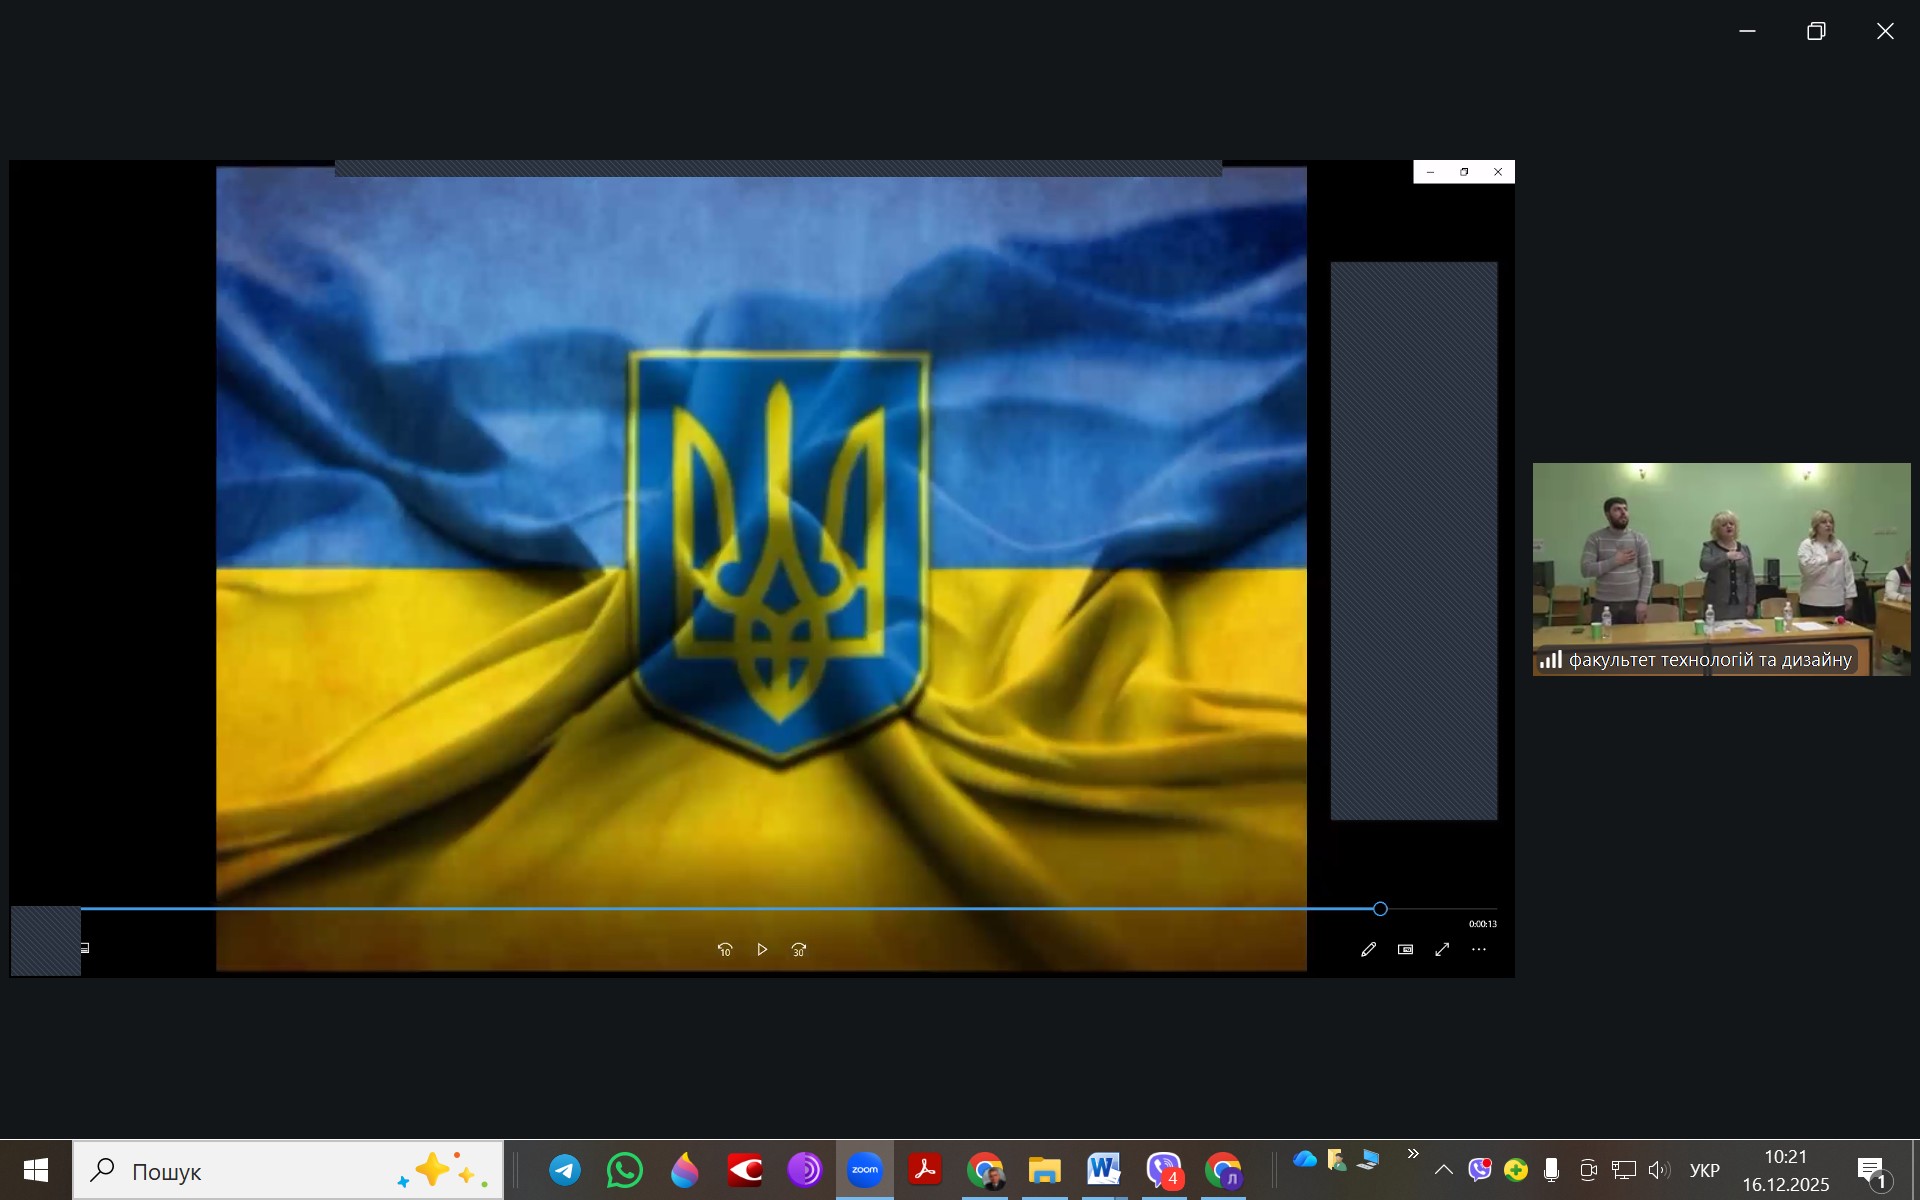This screenshot has width=1920, height=1200.
Task: Toggle mini view mode in the video player
Action: [1405, 949]
